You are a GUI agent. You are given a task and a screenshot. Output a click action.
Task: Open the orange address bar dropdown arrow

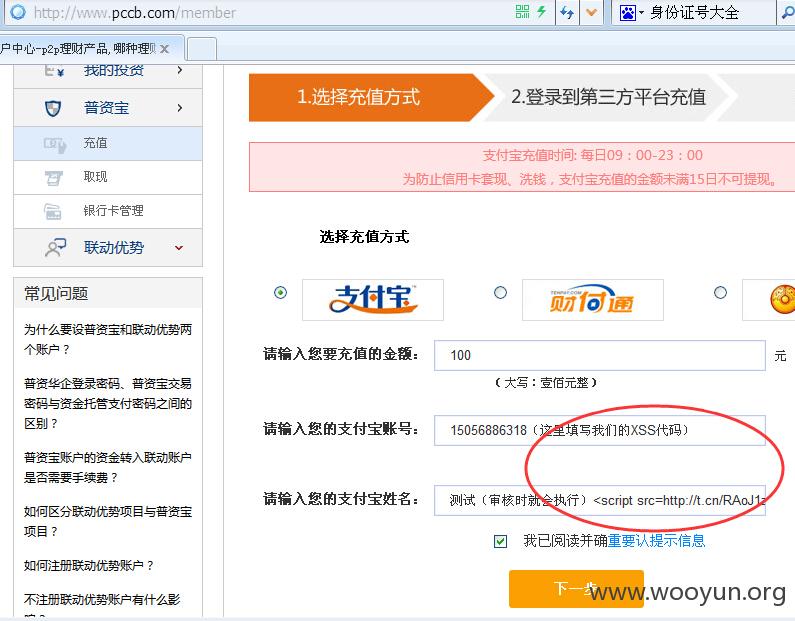591,12
